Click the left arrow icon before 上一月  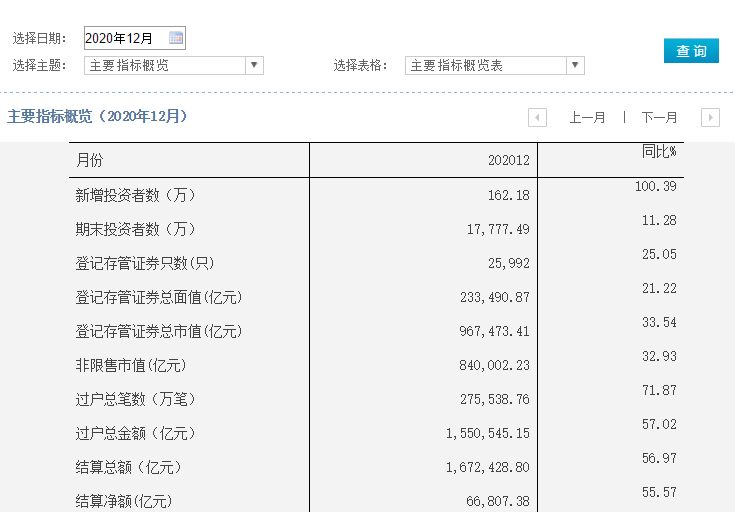coord(538,117)
